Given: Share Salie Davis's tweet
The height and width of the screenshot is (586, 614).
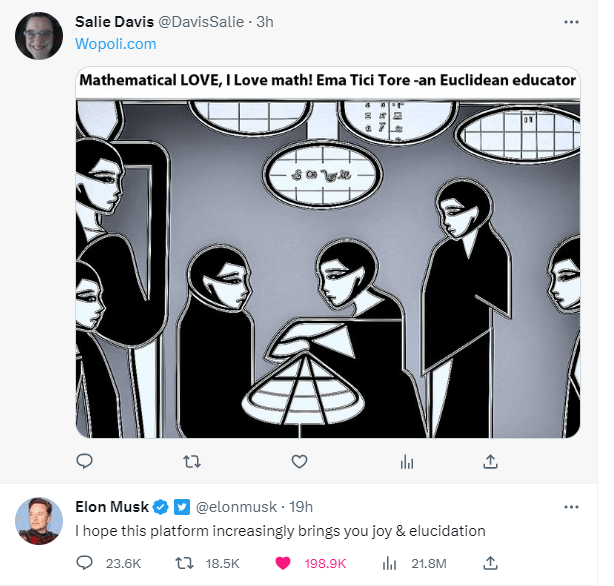Looking at the screenshot, I should [490, 461].
